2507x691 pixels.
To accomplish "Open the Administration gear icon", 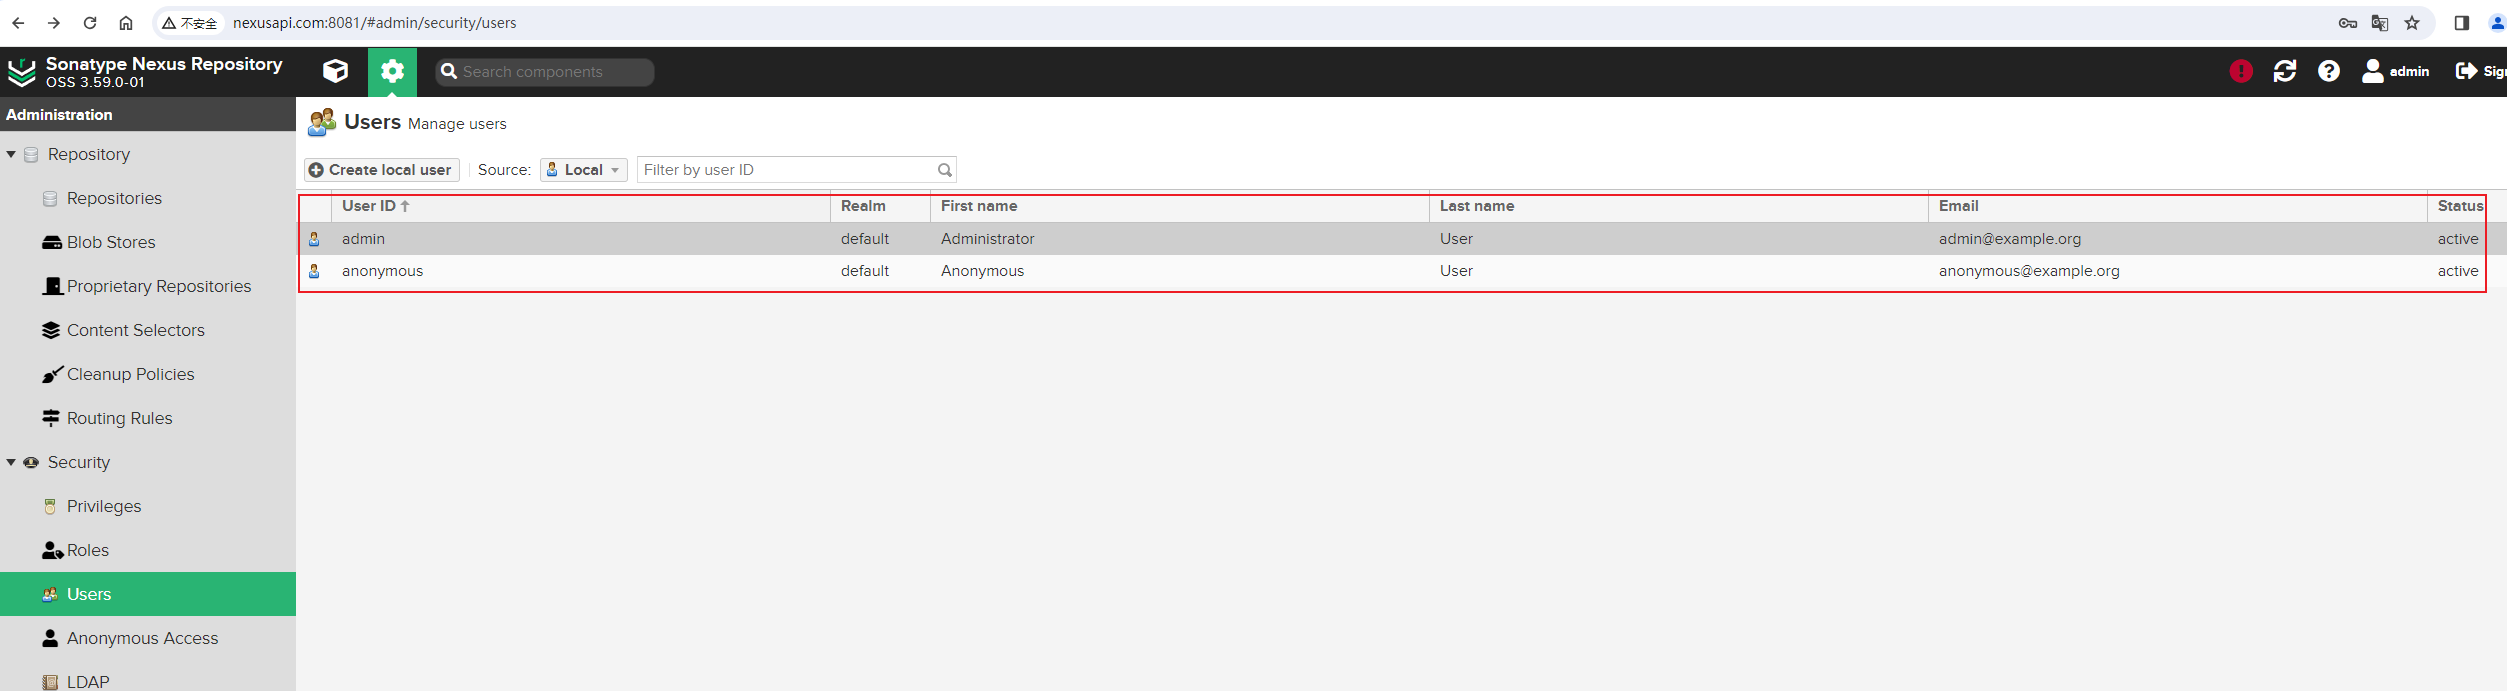I will [x=392, y=71].
